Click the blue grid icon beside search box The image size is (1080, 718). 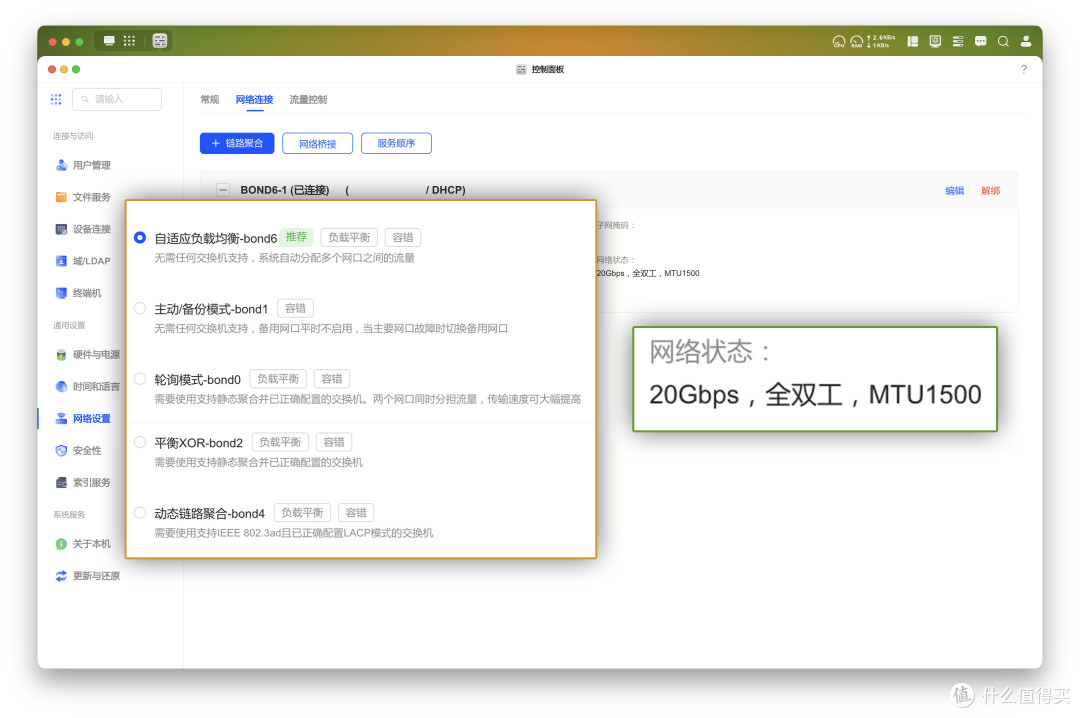[56, 99]
